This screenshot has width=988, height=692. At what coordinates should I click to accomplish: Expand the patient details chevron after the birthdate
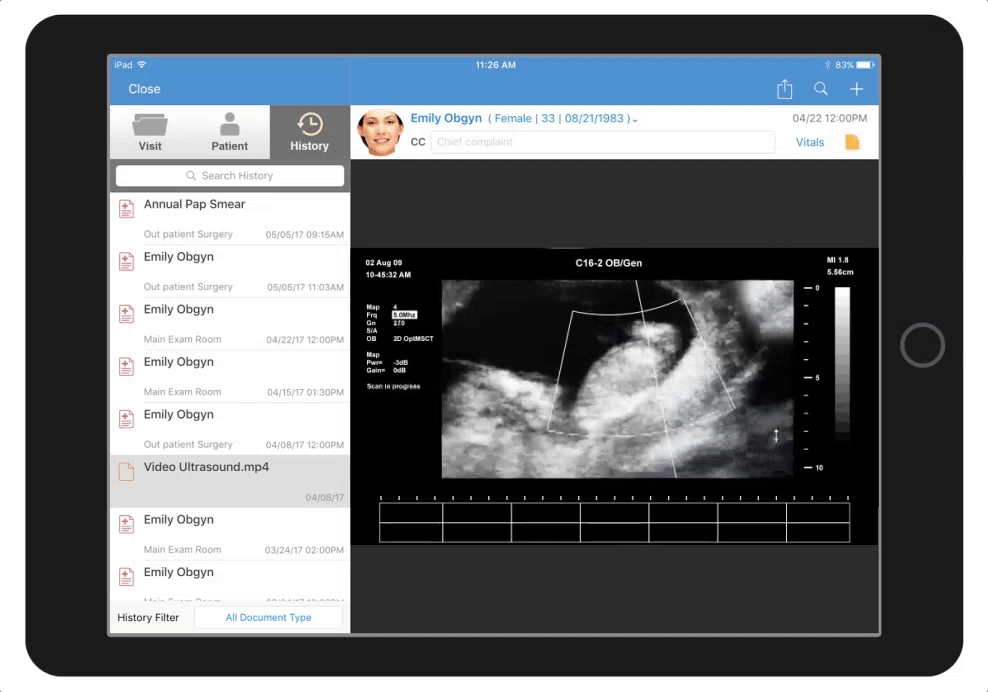(x=635, y=119)
